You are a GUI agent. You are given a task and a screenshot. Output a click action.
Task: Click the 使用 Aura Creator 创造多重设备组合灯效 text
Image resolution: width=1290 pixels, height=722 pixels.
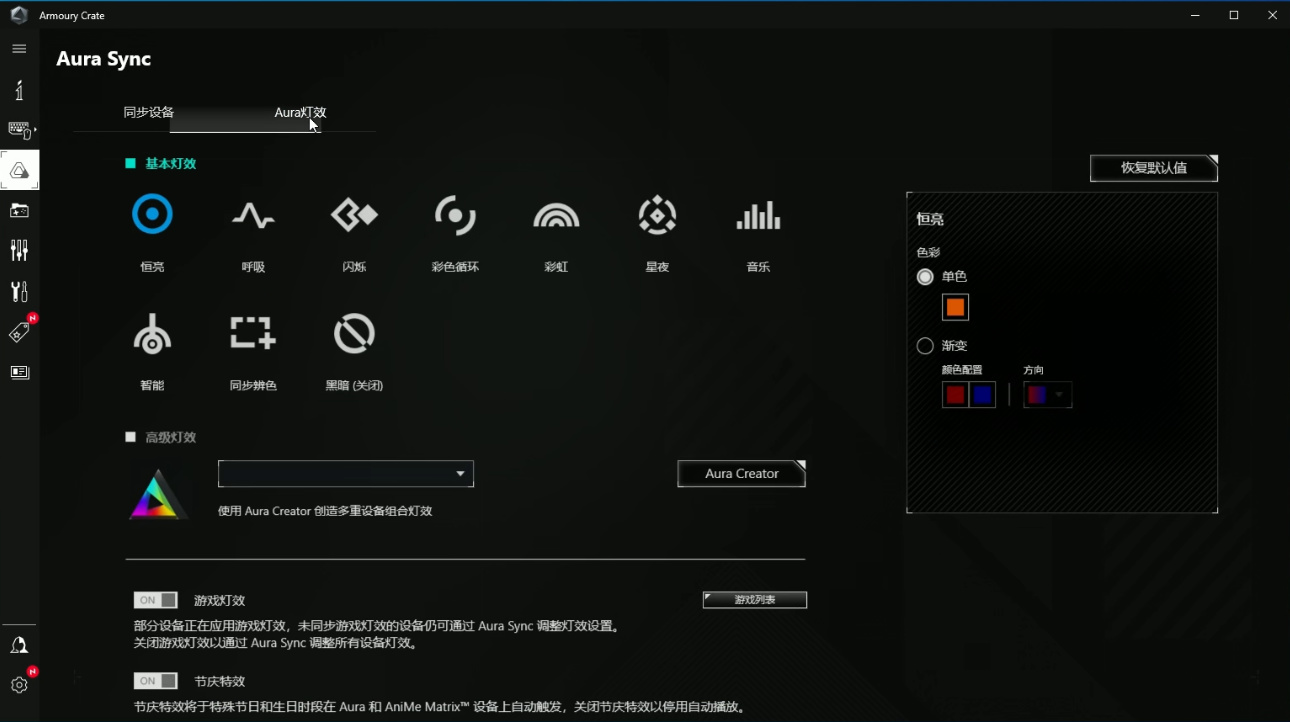[x=325, y=511]
